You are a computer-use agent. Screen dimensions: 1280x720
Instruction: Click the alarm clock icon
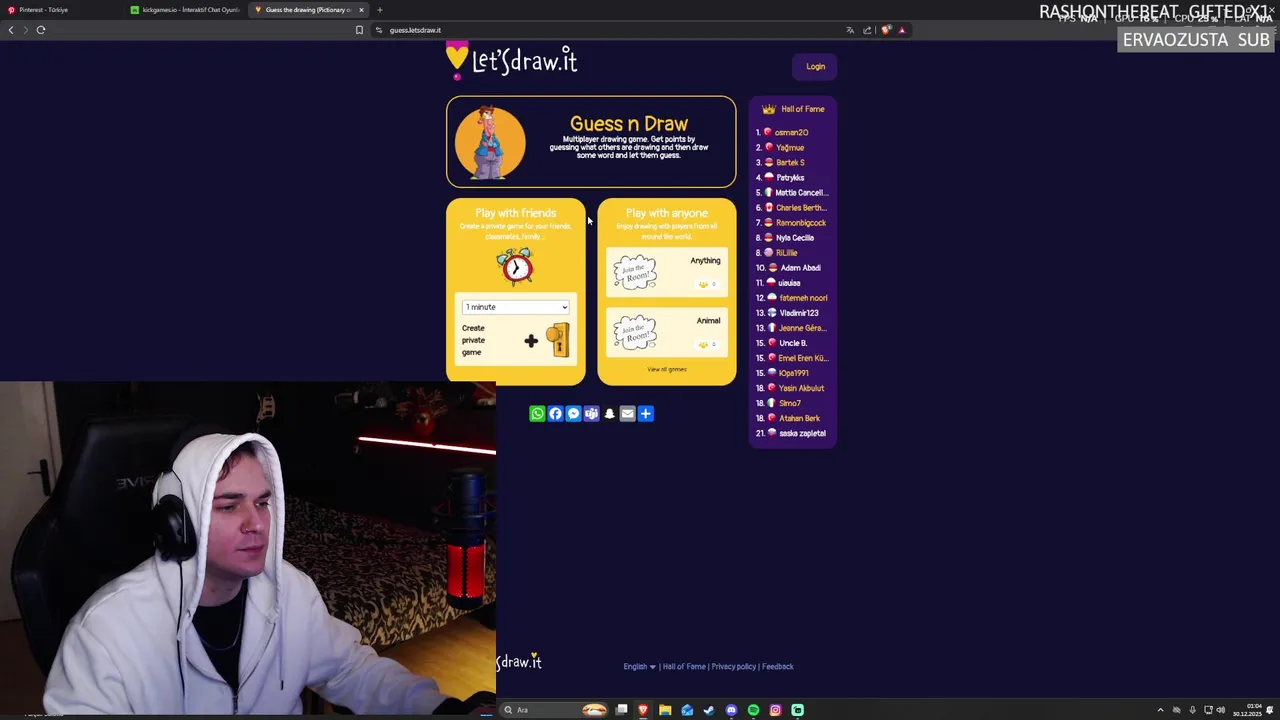(516, 266)
